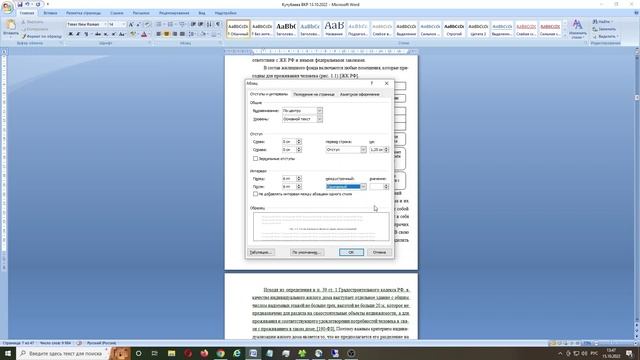Viewport: 640px width, 360px height.
Task: Click the font color button
Action: (144, 34)
